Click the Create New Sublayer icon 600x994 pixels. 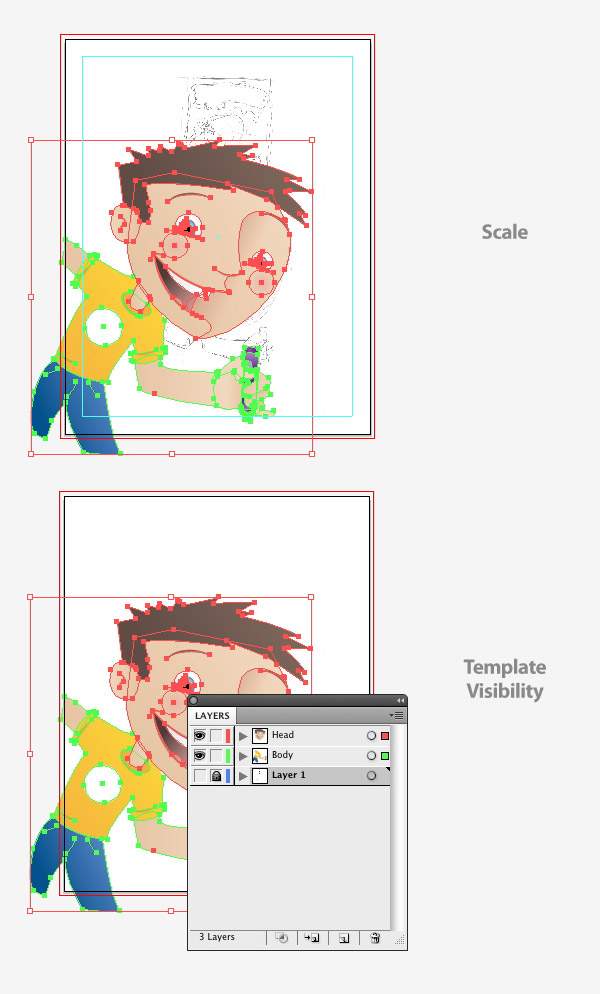(311, 938)
